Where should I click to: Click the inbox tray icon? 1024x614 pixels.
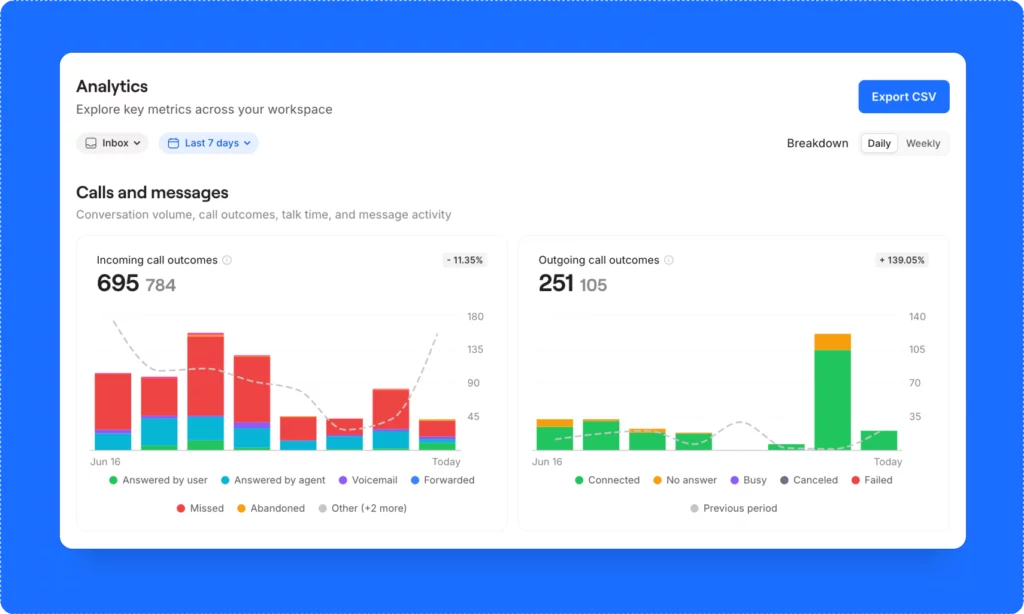coord(91,143)
